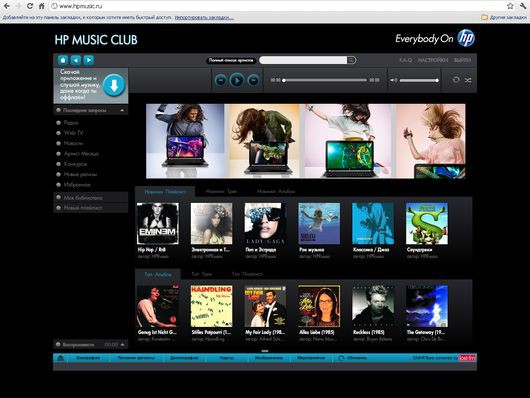Skip to next track in the player
530x398 pixels.
253,80
